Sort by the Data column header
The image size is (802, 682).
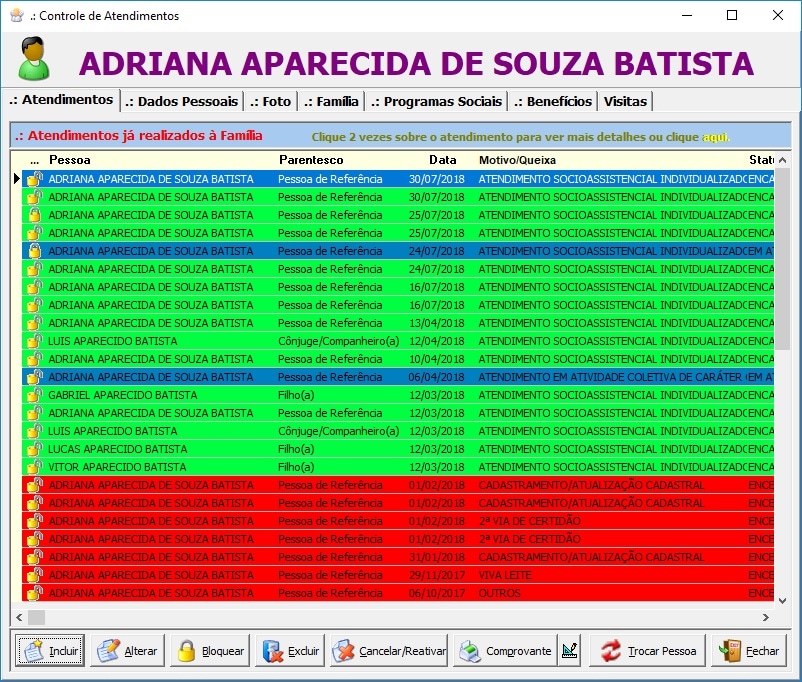point(442,159)
